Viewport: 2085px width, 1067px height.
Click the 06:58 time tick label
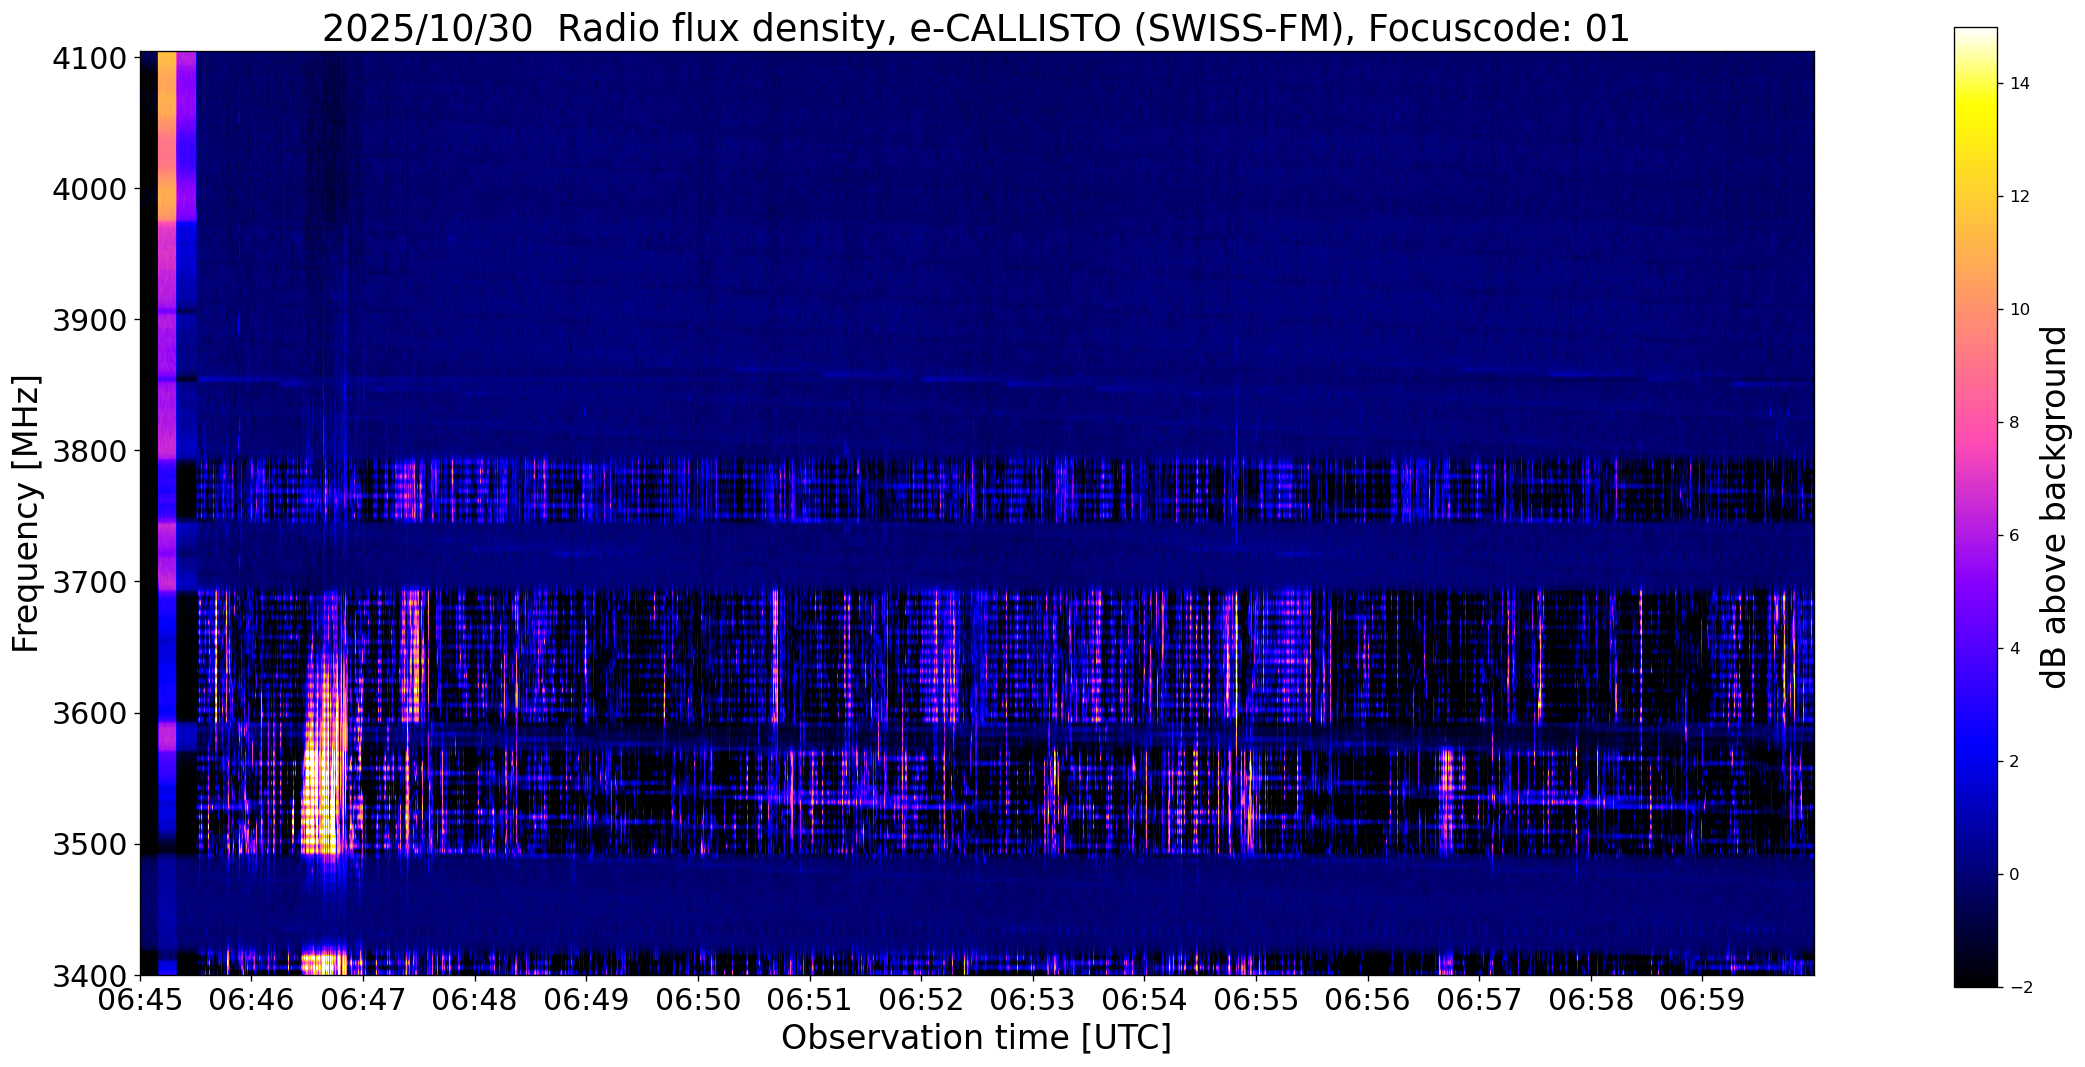pyautogui.click(x=1591, y=999)
